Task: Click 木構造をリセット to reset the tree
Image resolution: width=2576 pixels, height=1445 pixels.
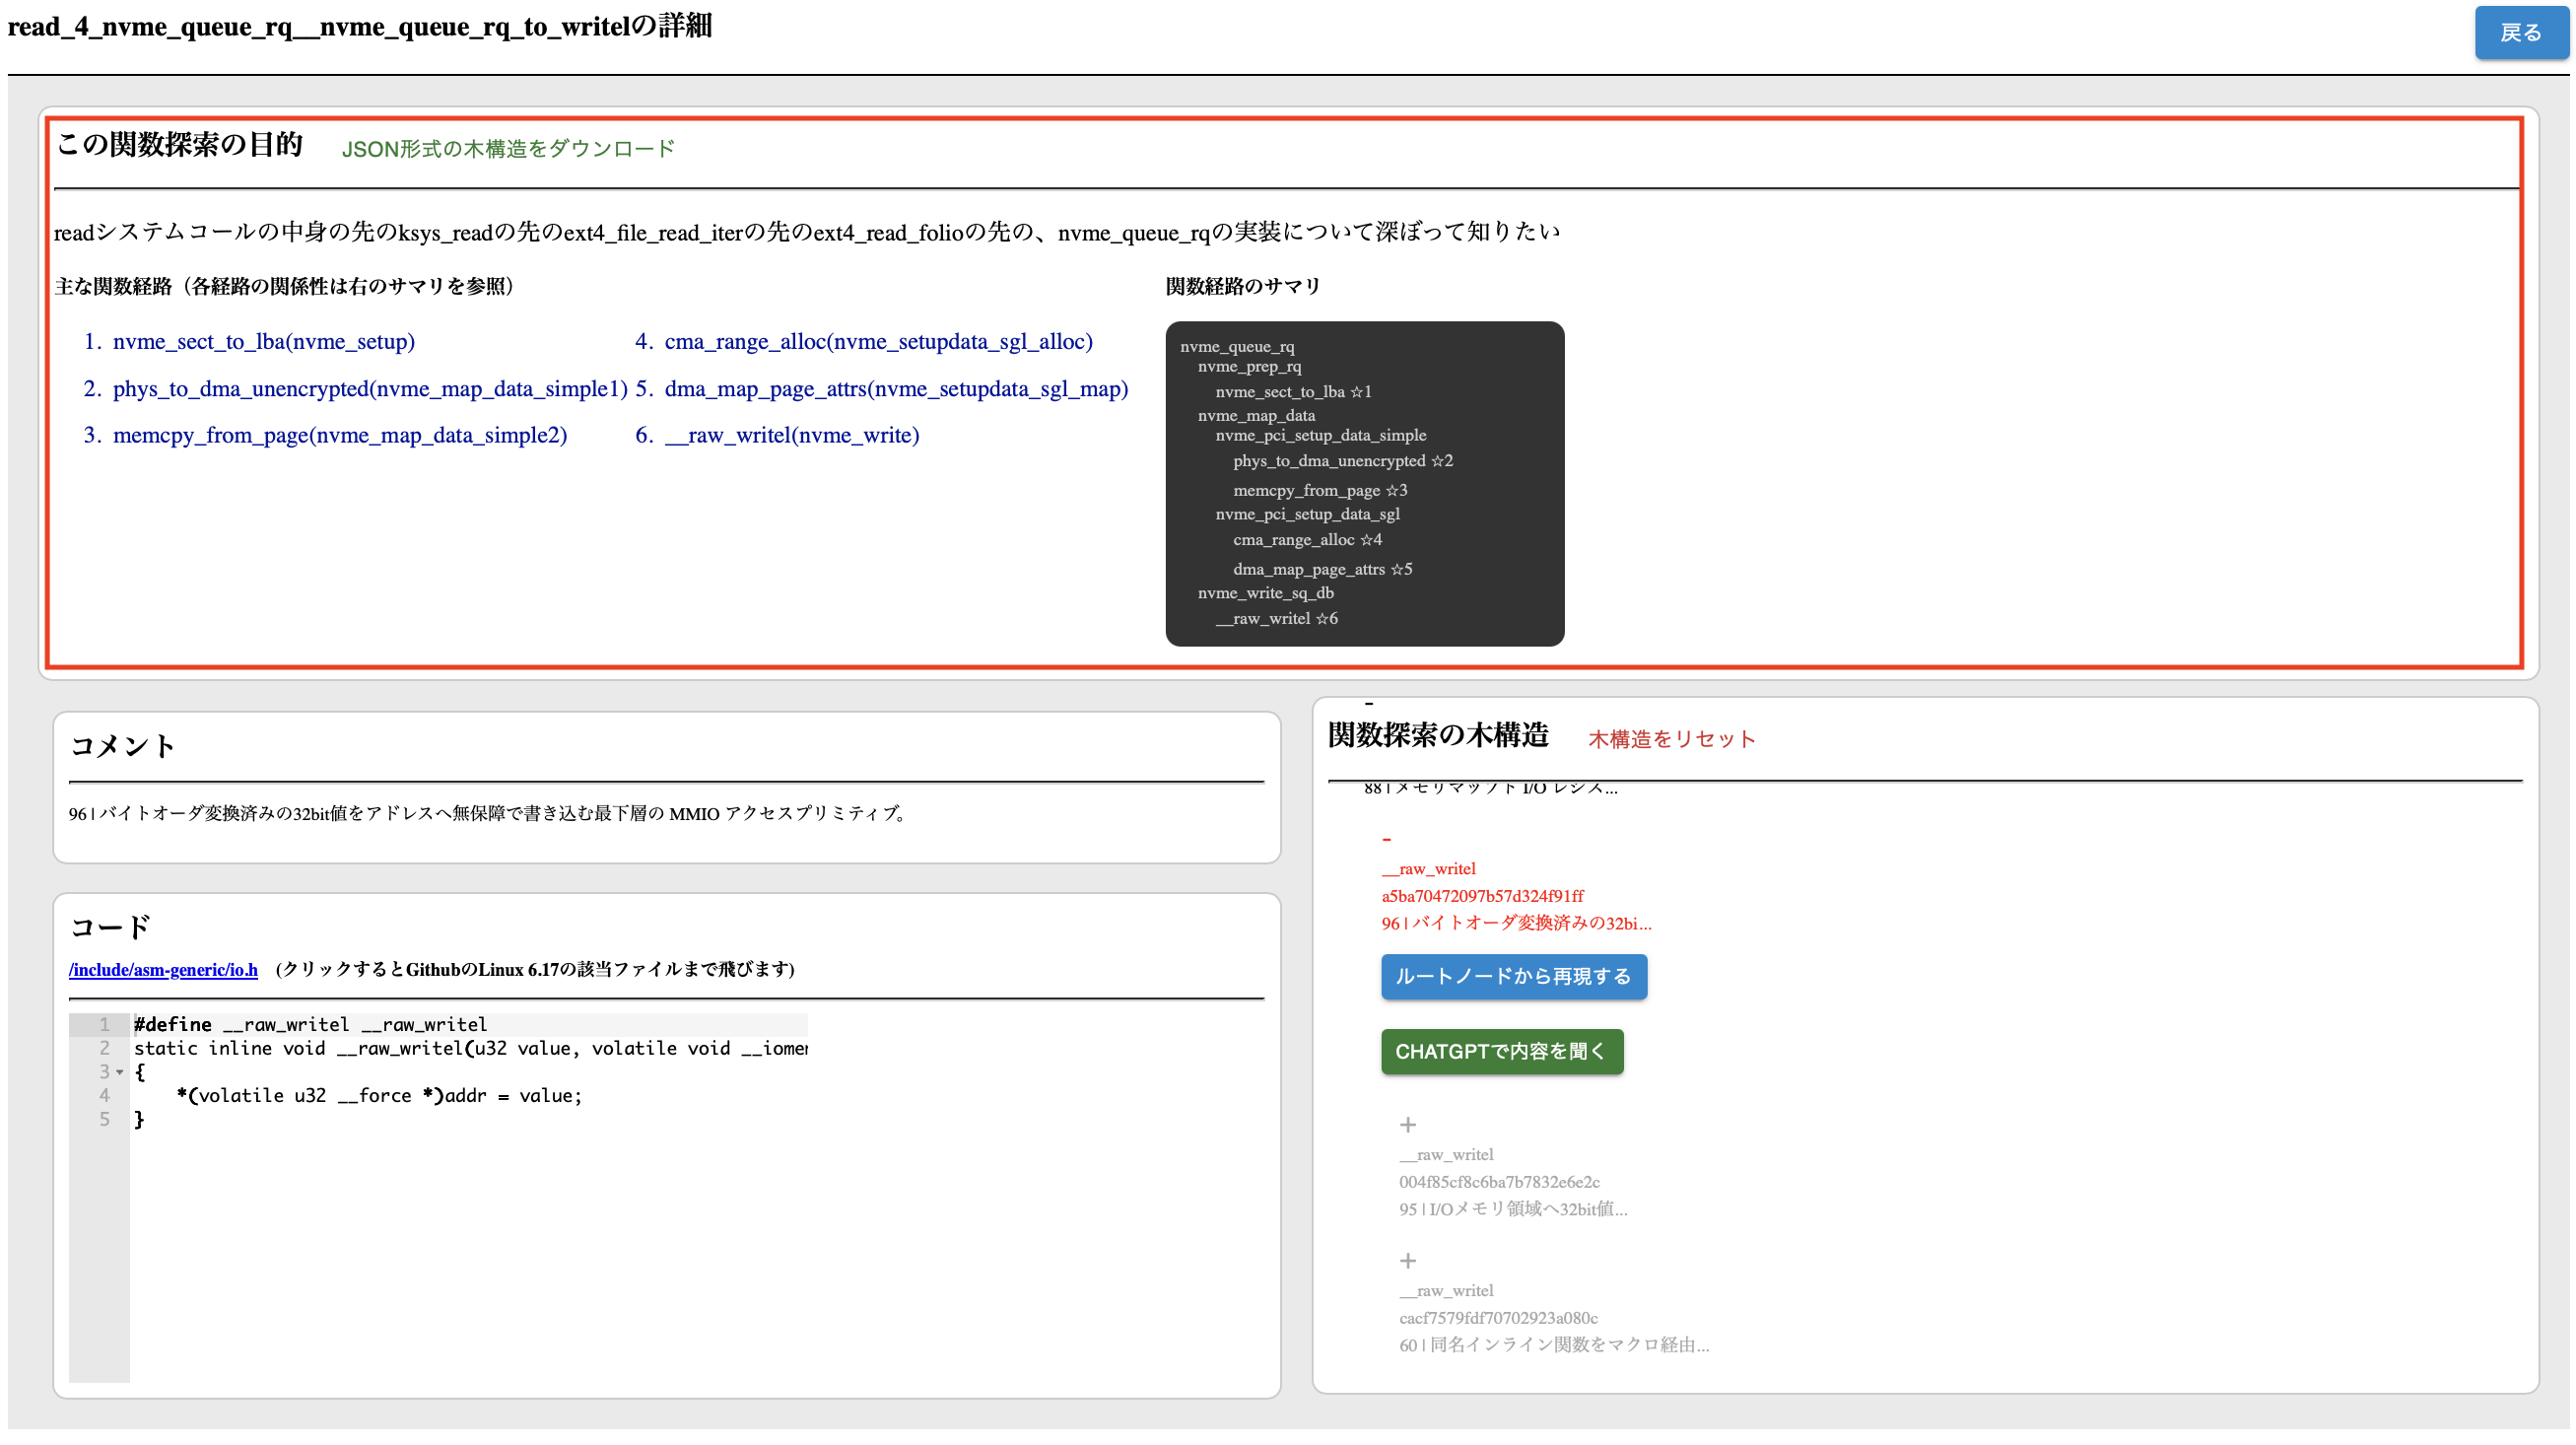Action: coord(1671,739)
